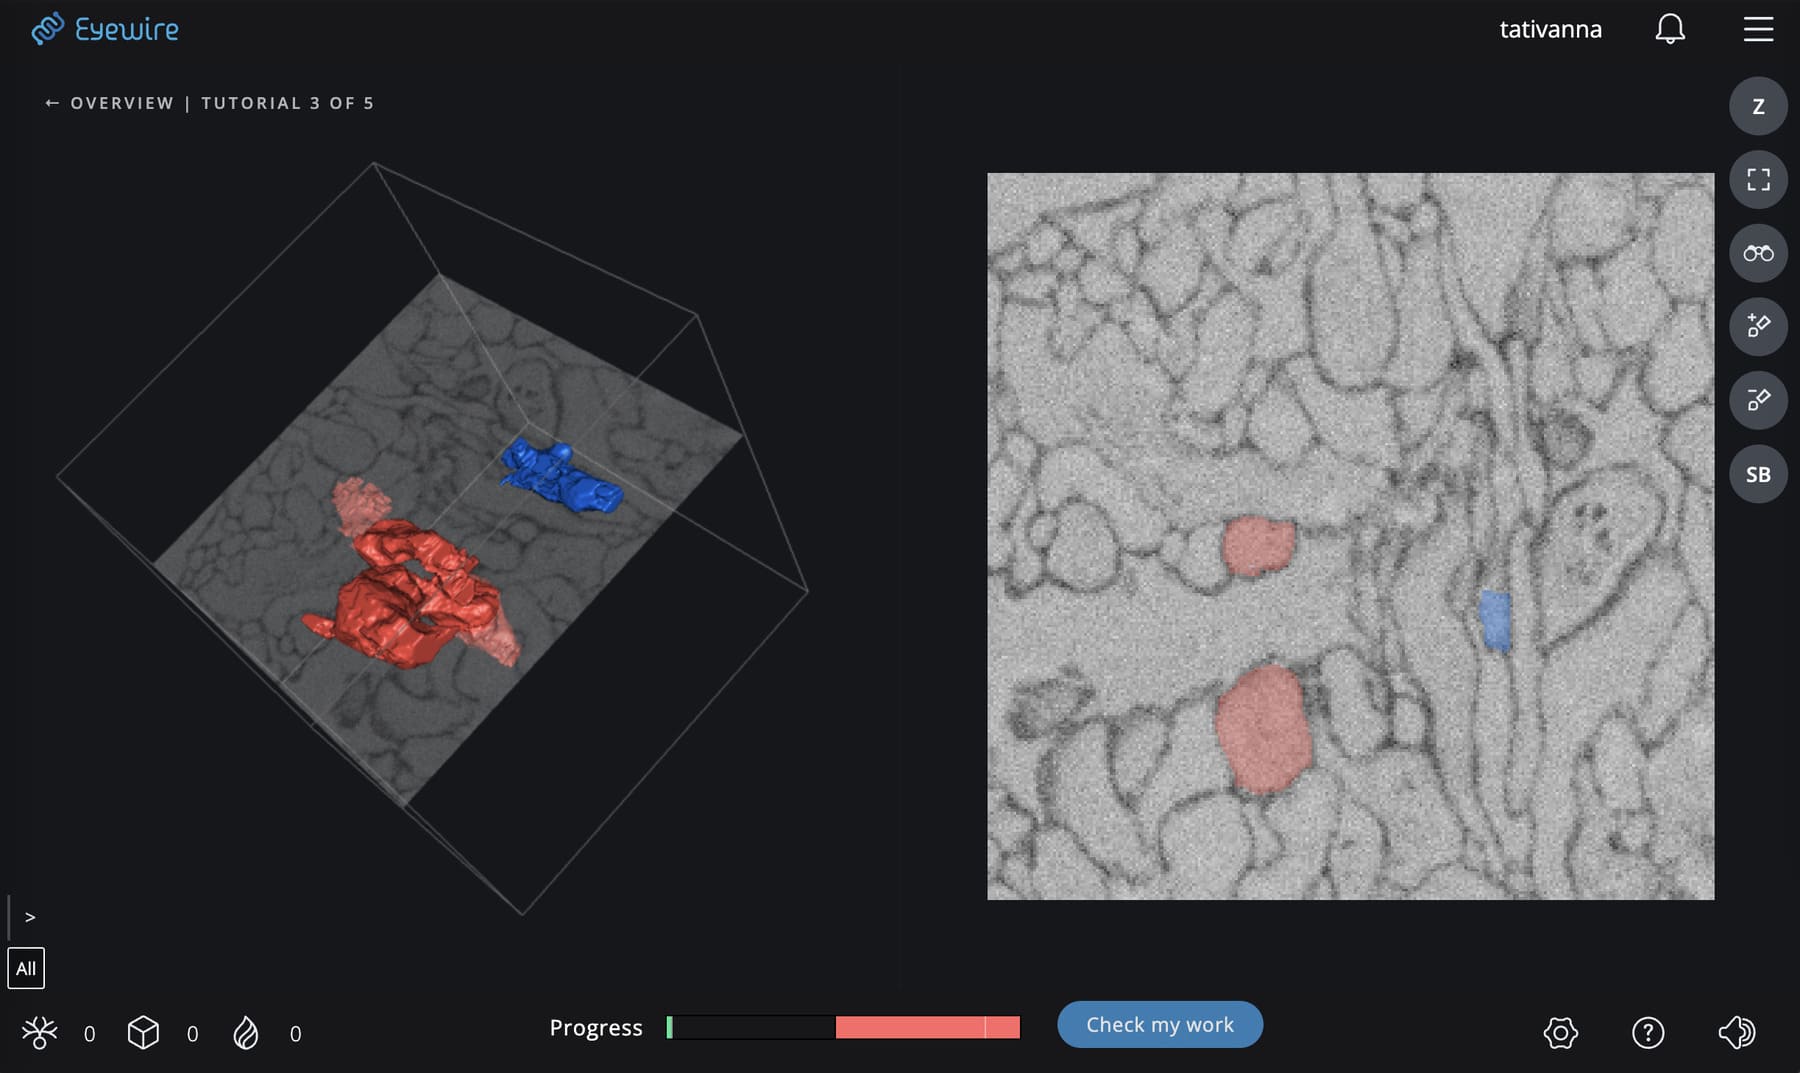Click the Z button in sidebar
Image resolution: width=1800 pixels, height=1073 pixels.
click(1757, 106)
